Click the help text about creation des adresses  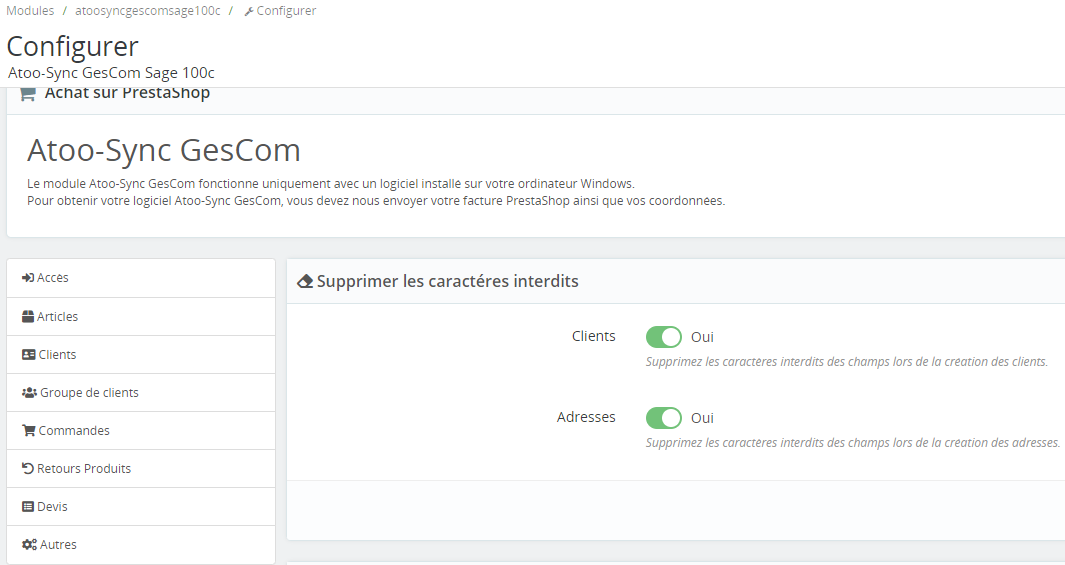click(852, 443)
